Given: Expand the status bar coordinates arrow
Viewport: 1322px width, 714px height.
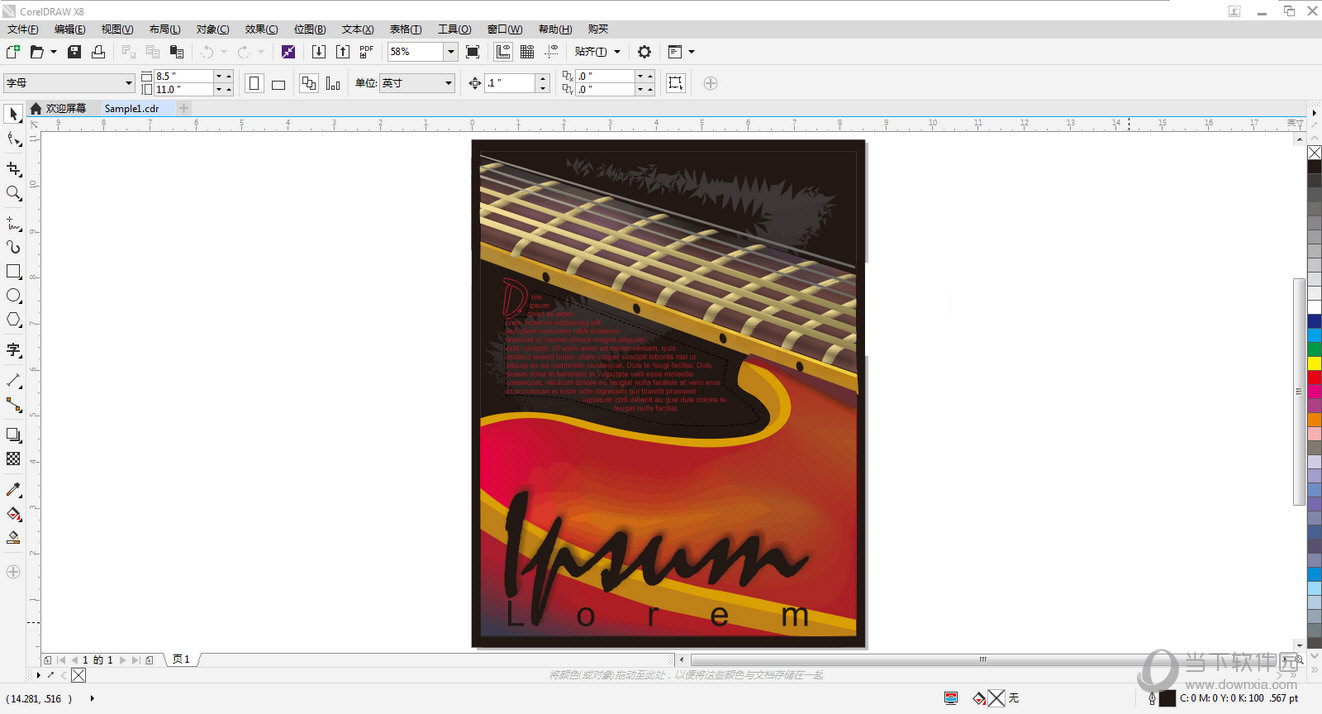Looking at the screenshot, I should click(93, 698).
